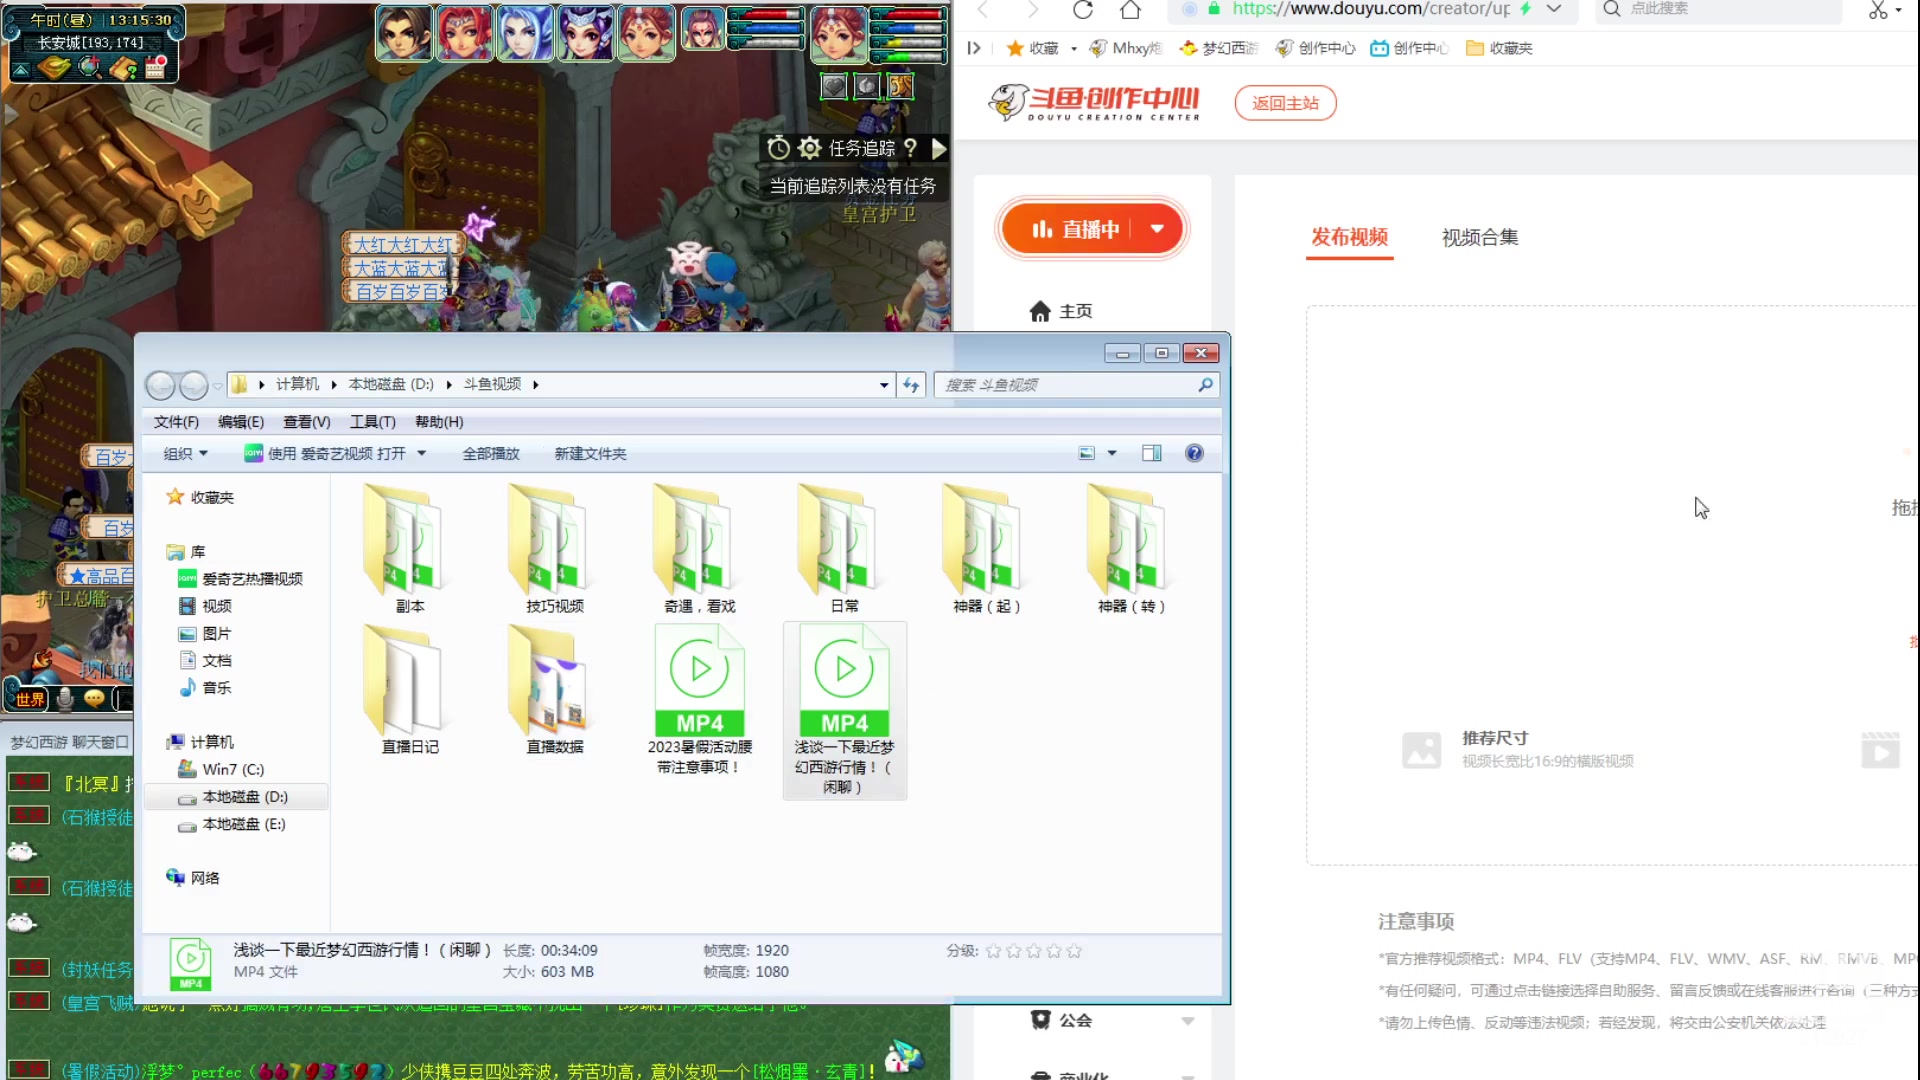Toggle the Explorer preview pane
1920x1080 pixels.
pyautogui.click(x=1152, y=454)
